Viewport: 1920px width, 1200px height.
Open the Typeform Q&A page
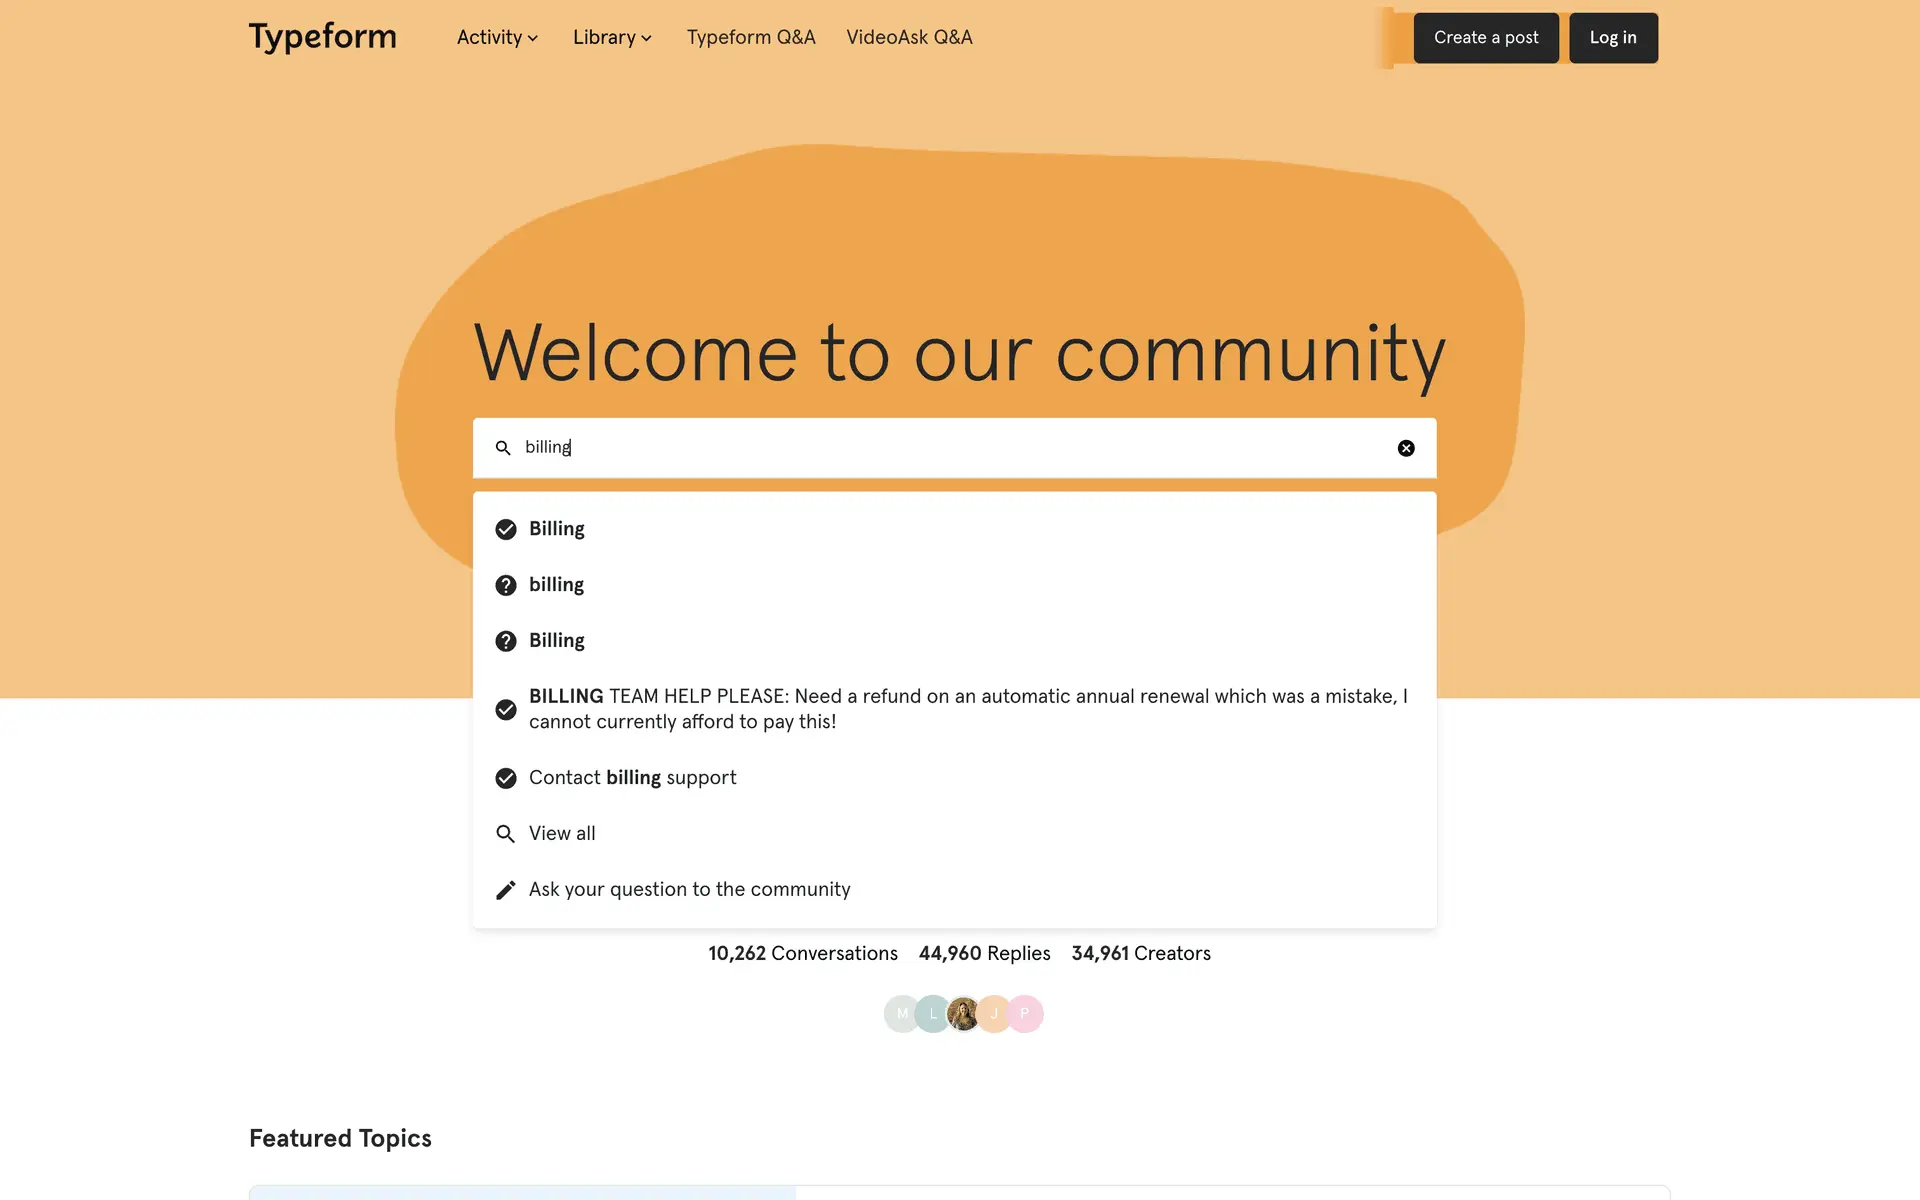[x=751, y=38]
